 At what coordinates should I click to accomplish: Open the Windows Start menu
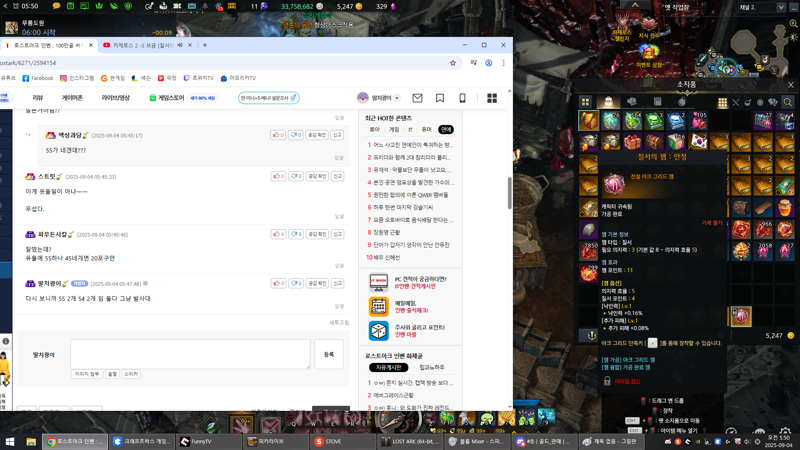pyautogui.click(x=10, y=441)
